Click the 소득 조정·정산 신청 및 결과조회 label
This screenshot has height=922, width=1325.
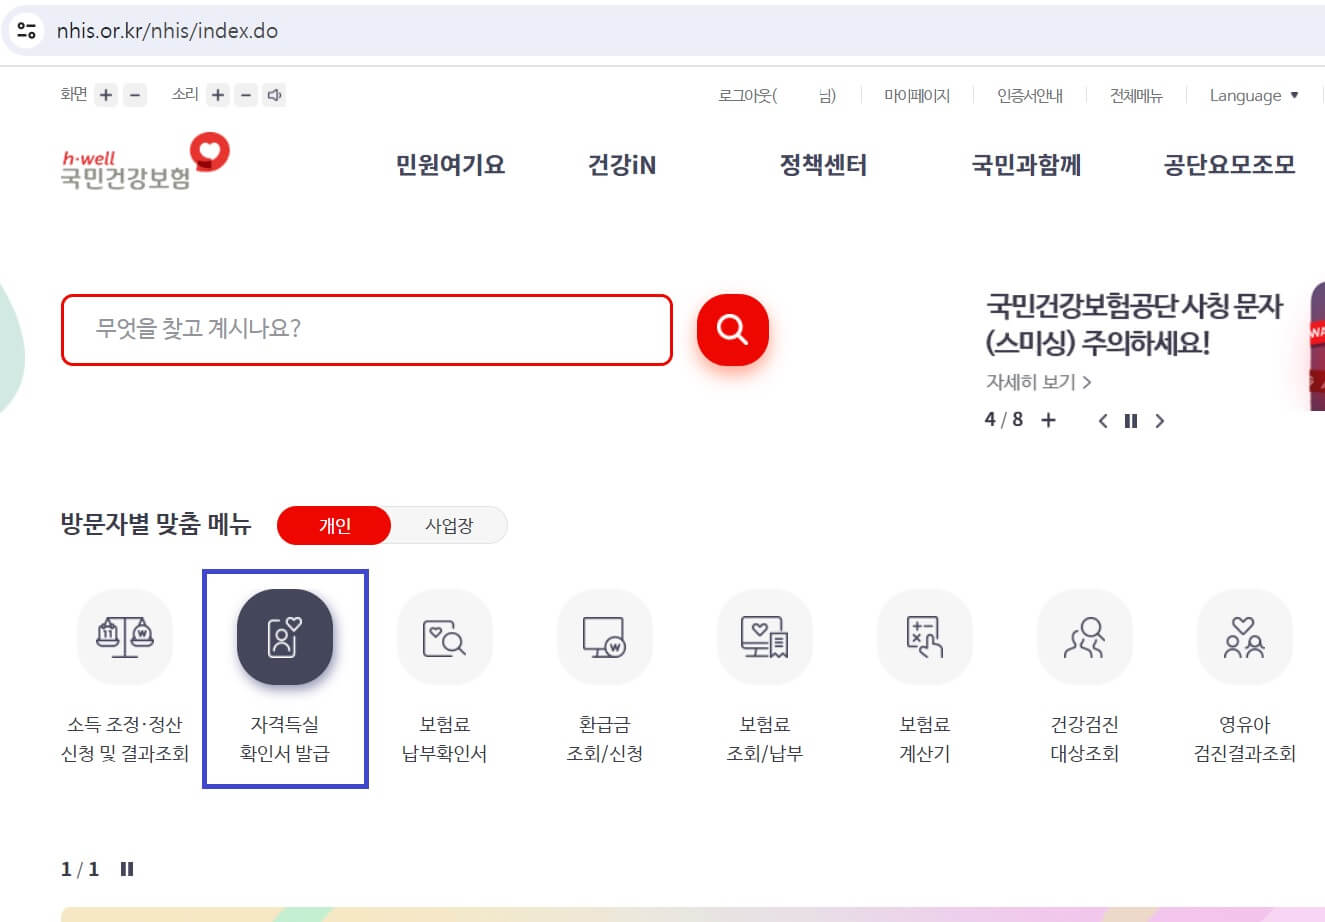click(125, 739)
